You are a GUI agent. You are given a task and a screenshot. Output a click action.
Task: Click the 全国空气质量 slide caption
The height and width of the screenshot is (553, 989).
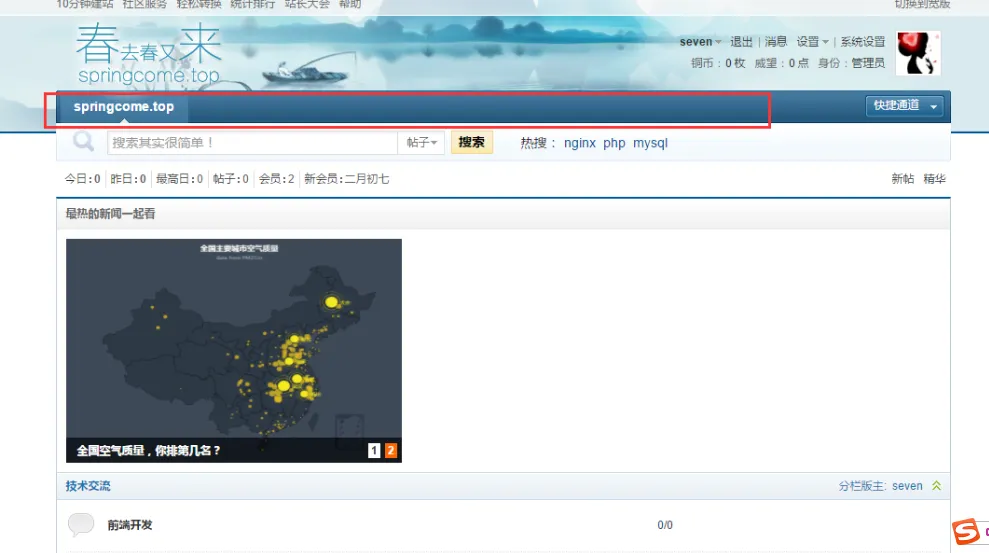(x=149, y=451)
